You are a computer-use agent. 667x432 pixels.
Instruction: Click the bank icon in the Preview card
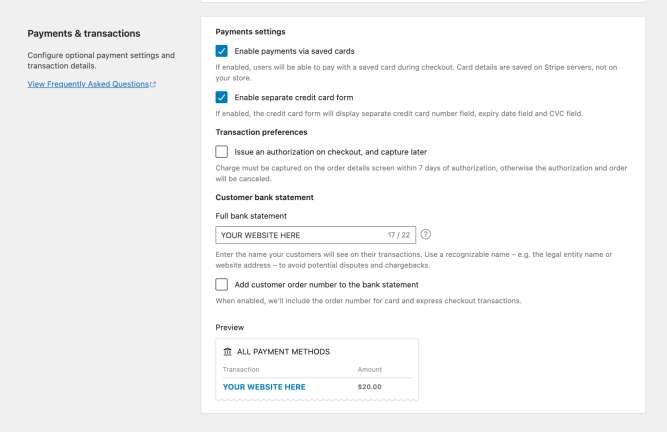[228, 352]
